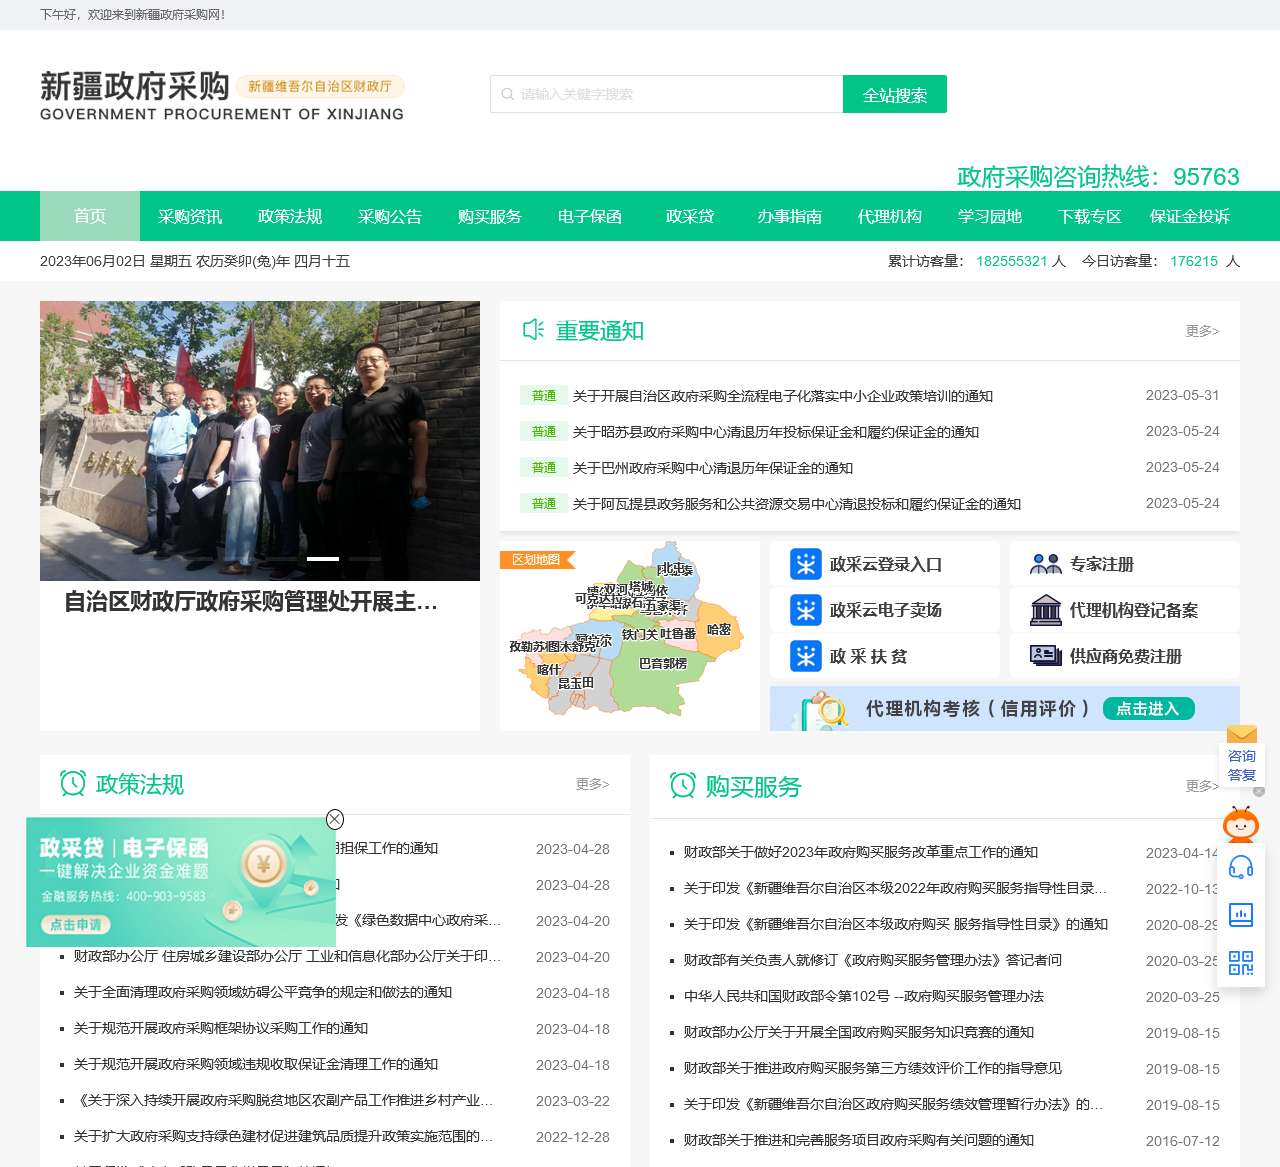Open the 采购资讯 dropdown menu
Viewport: 1280px width, 1167px height.
(190, 216)
